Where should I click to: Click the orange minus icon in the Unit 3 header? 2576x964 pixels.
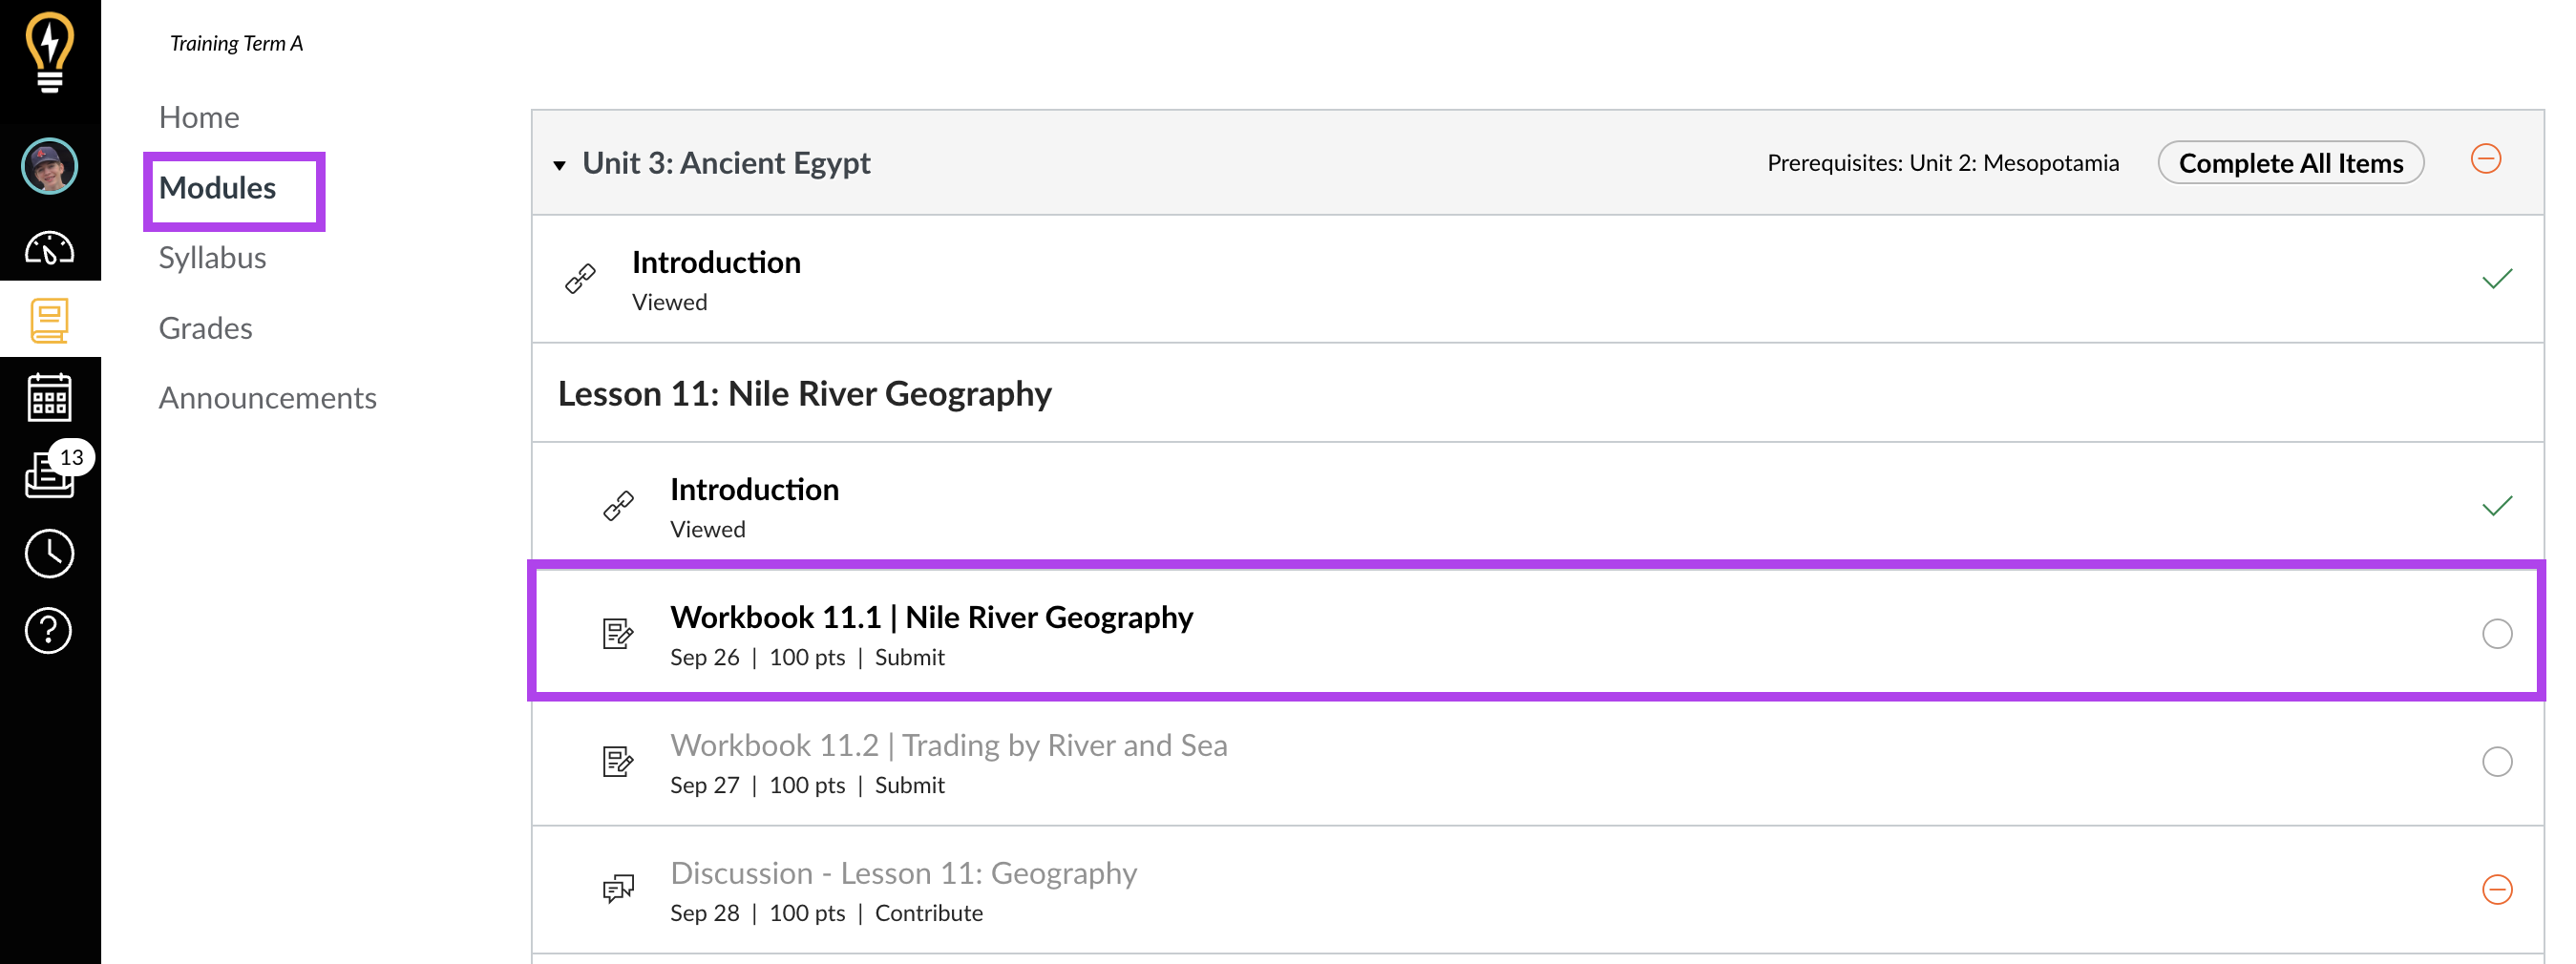pyautogui.click(x=2486, y=159)
